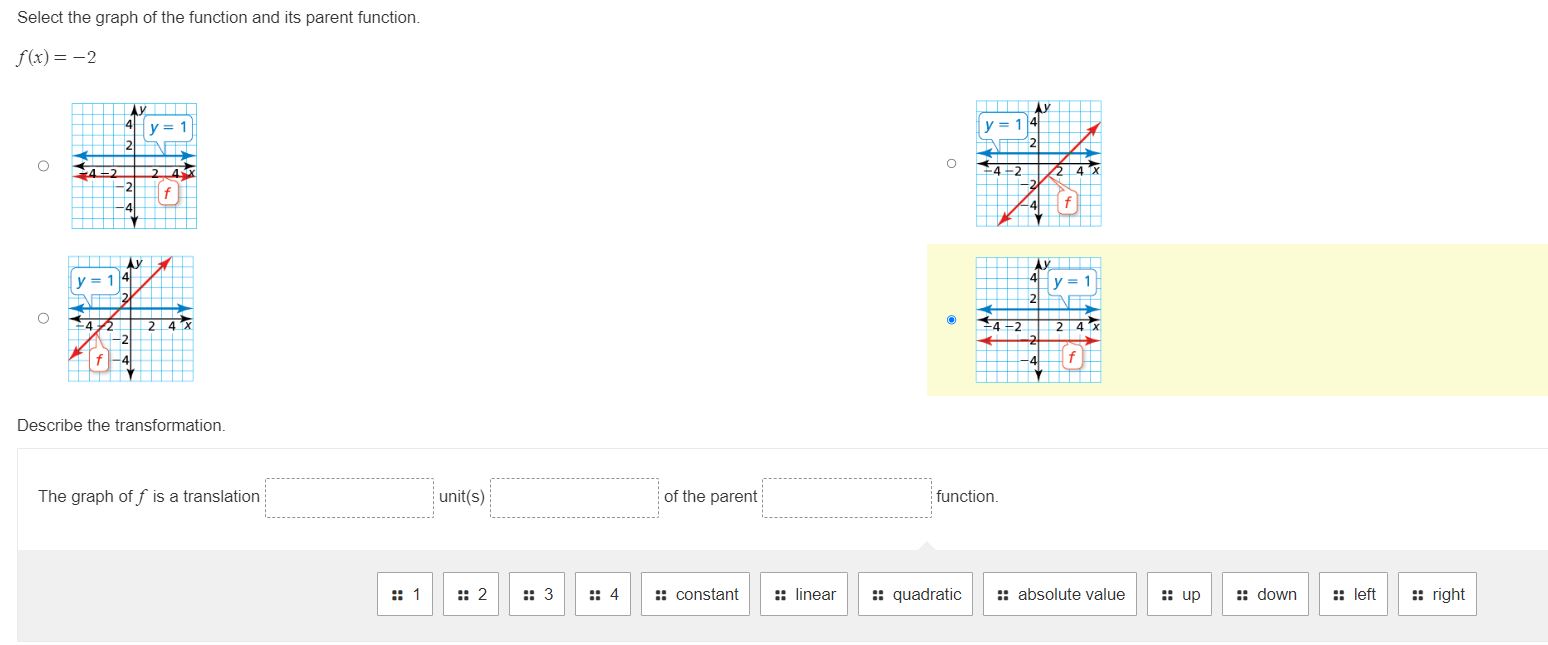Select the bottom-left graph answer option
The image size is (1548, 645).
42,318
